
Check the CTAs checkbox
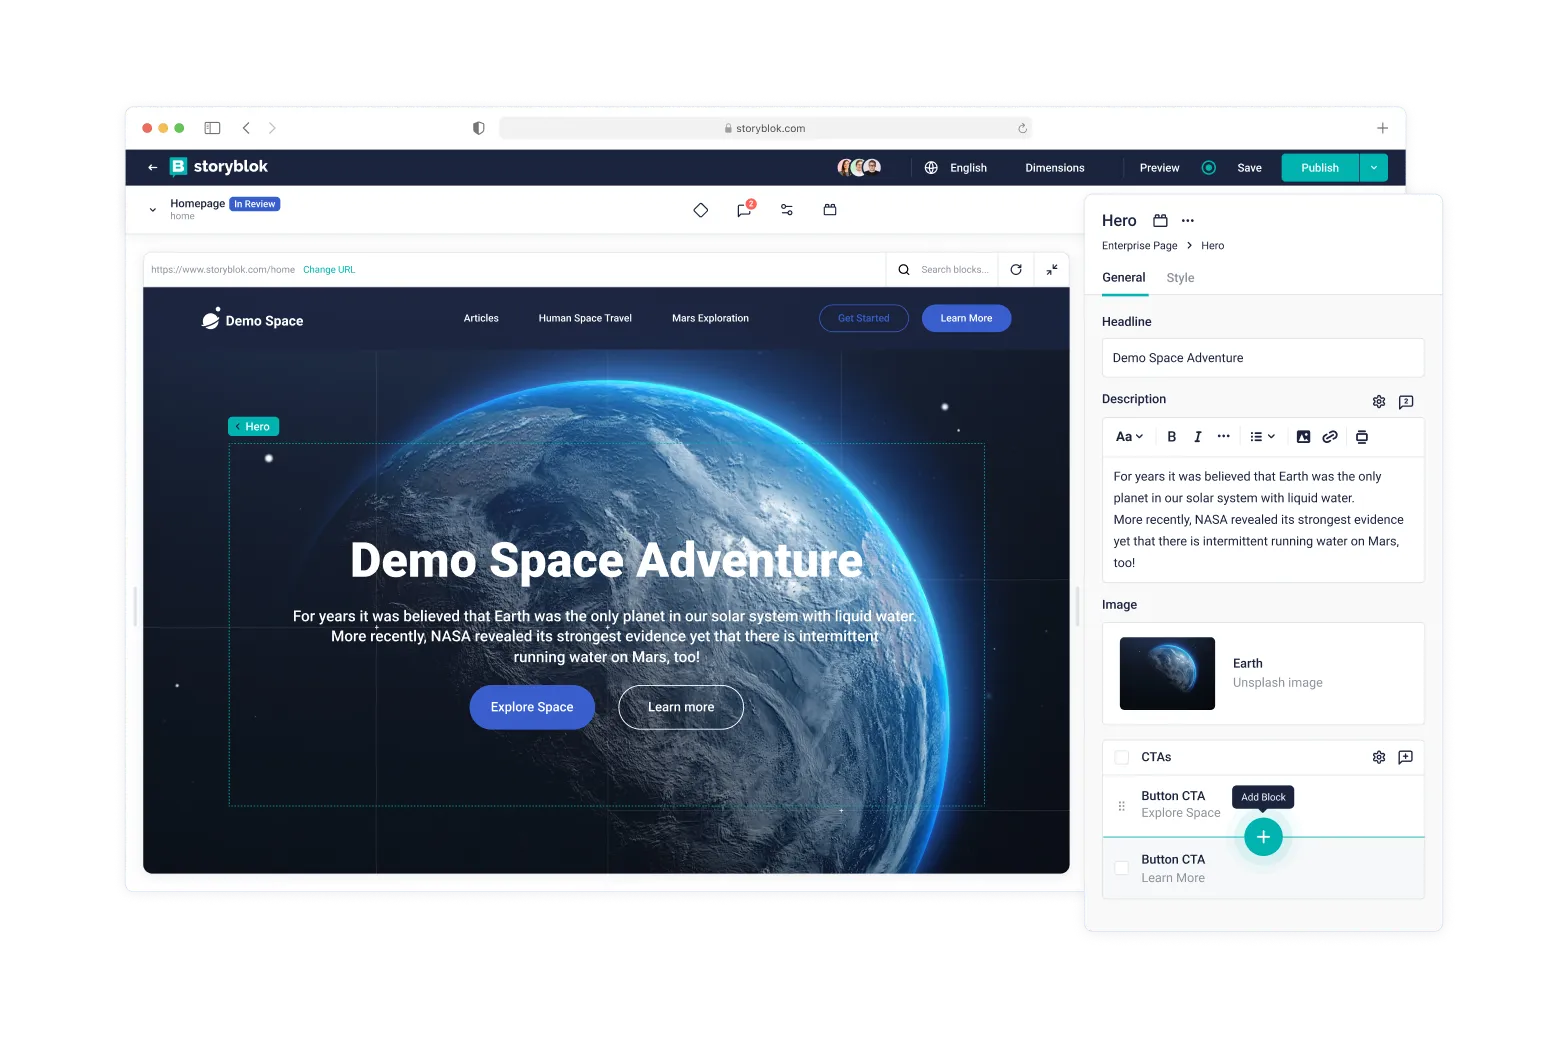coord(1122,758)
